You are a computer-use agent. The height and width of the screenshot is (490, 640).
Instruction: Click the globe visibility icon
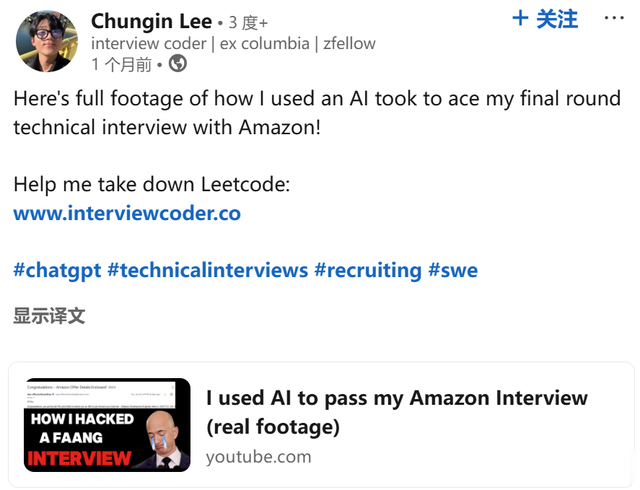(178, 65)
